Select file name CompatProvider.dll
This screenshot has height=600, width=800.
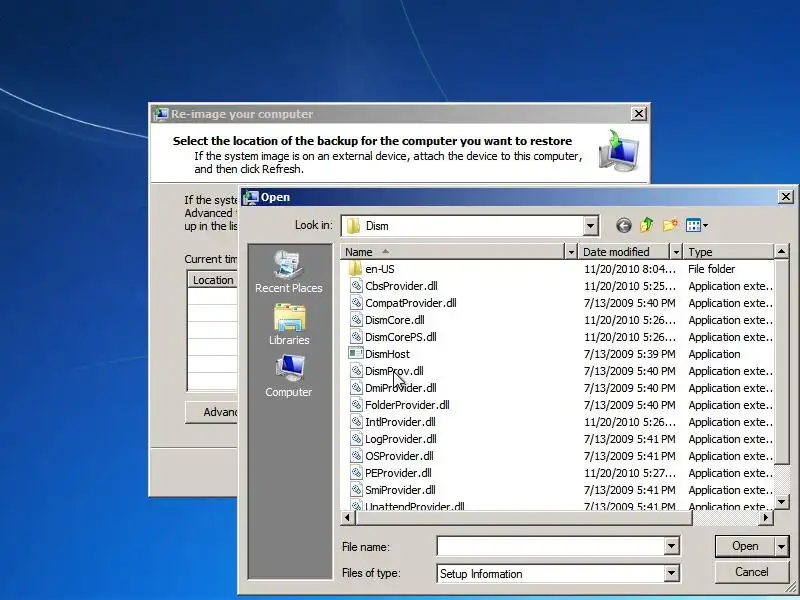(x=411, y=303)
